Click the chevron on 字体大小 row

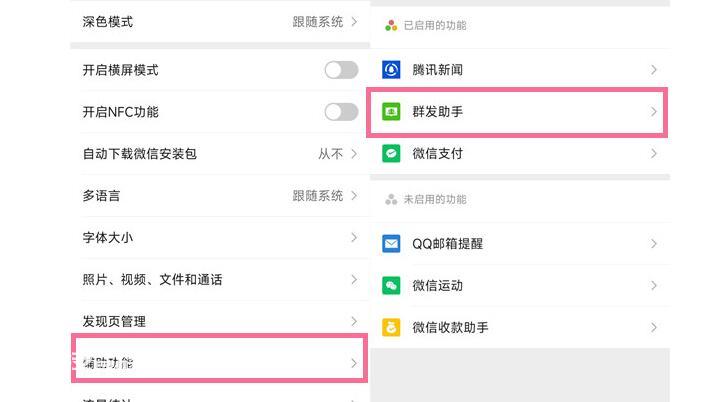coord(354,238)
